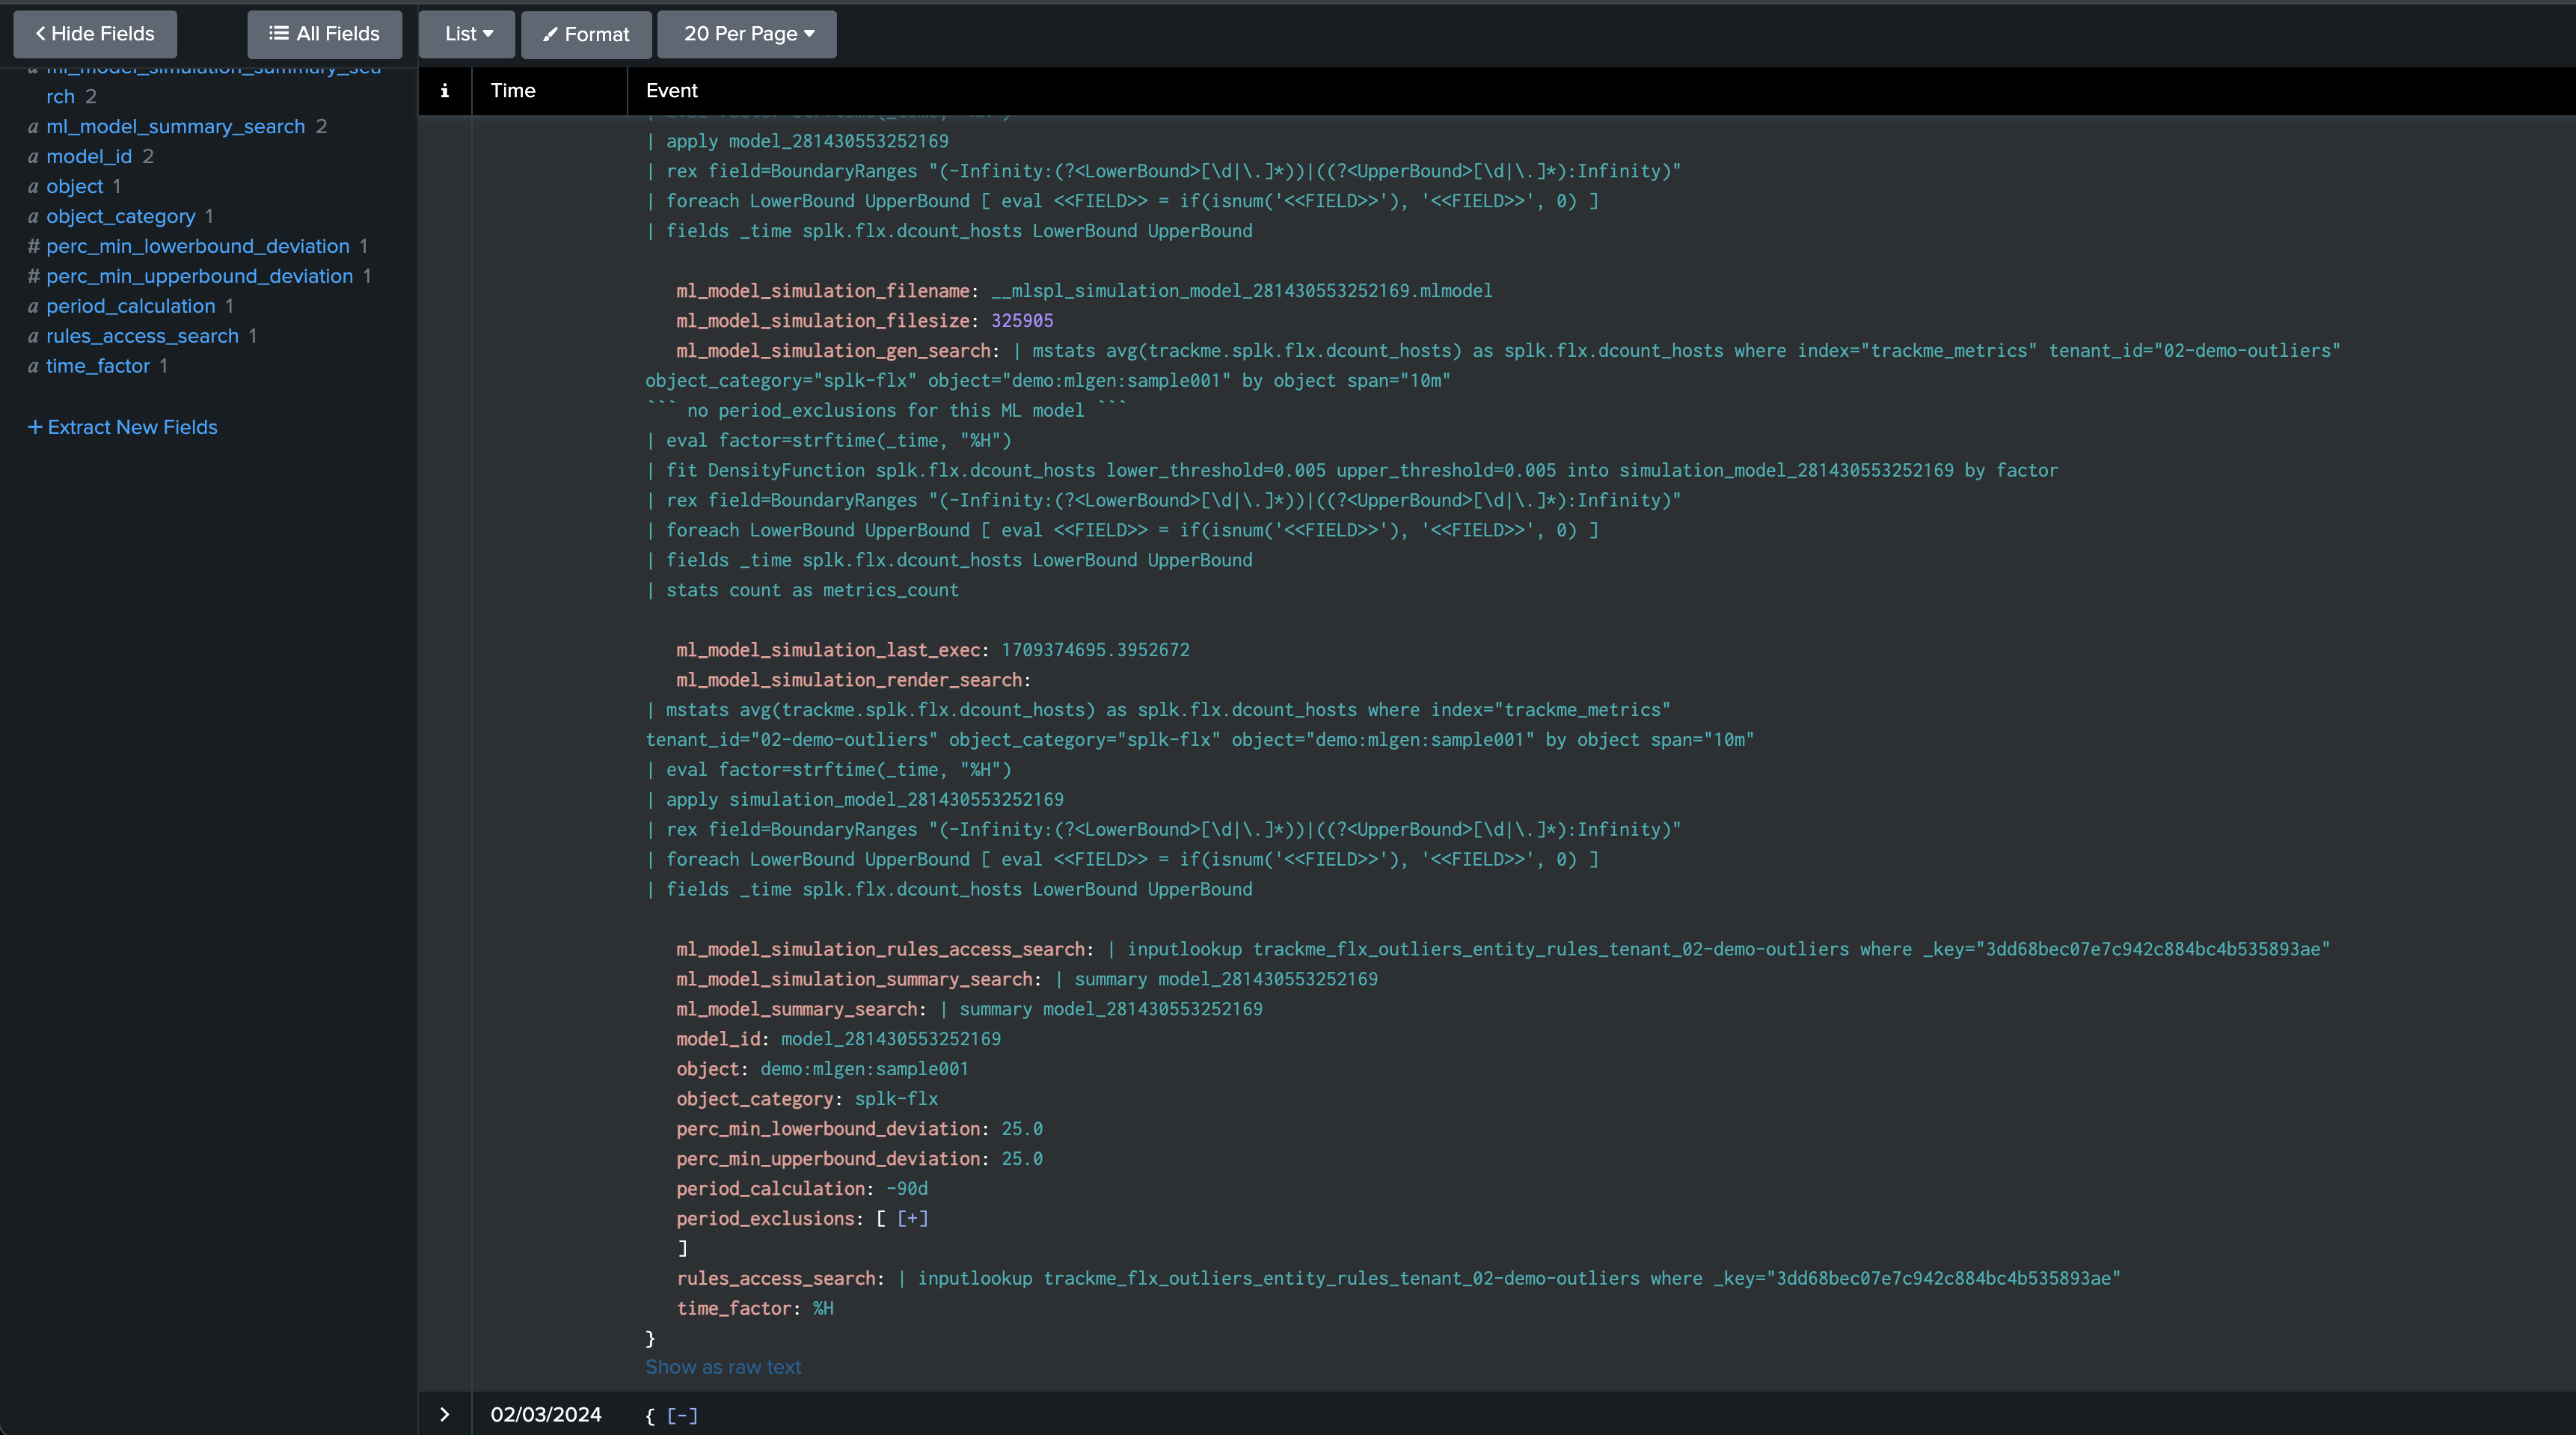Click the model_id value model_281430553252169

(x=890, y=1039)
